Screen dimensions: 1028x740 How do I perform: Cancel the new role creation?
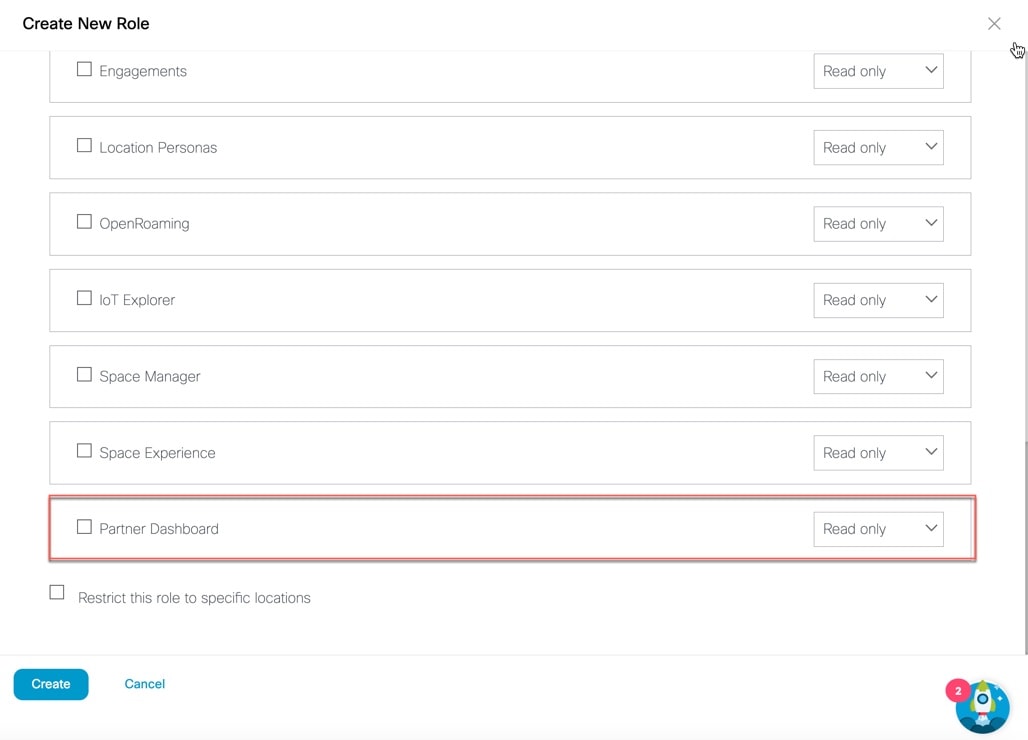144,684
